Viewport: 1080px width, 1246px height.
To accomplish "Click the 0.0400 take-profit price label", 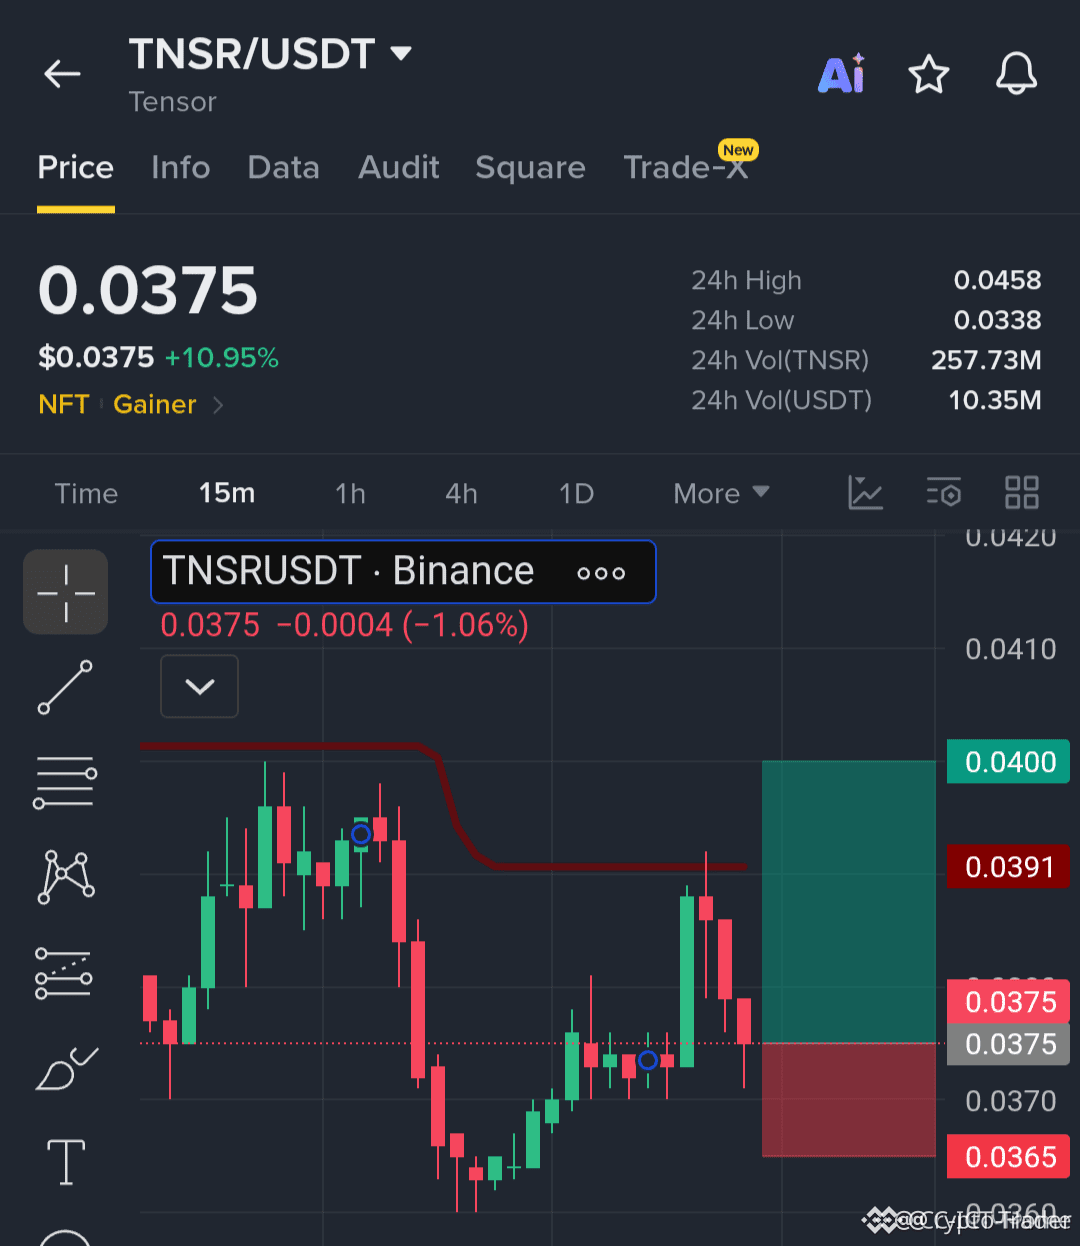I will [x=1009, y=762].
